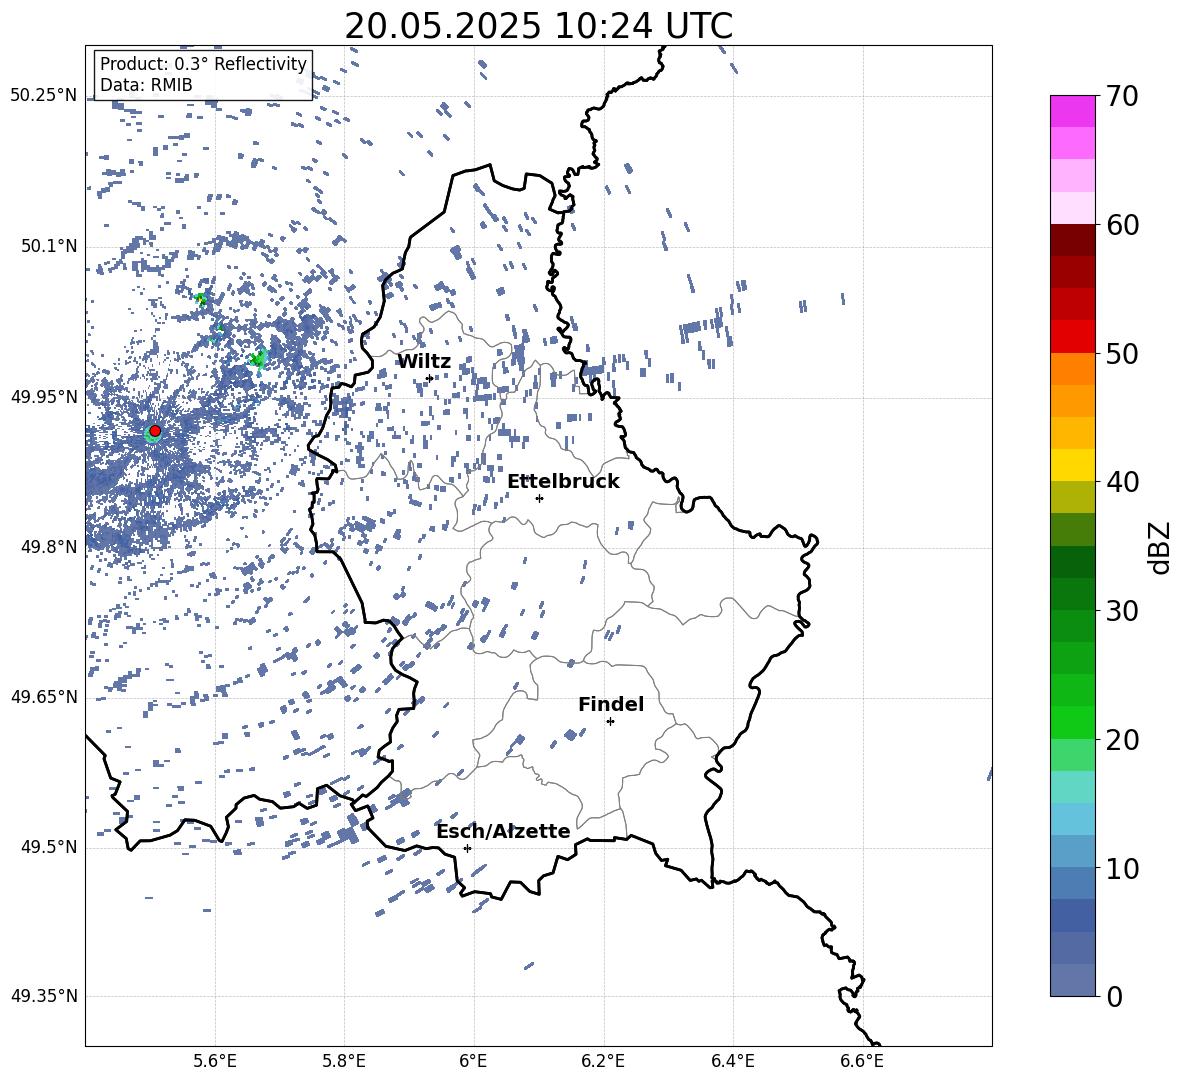The image size is (1184, 1081).
Task: Click the colorbar tick value 30
Action: (x=1122, y=611)
